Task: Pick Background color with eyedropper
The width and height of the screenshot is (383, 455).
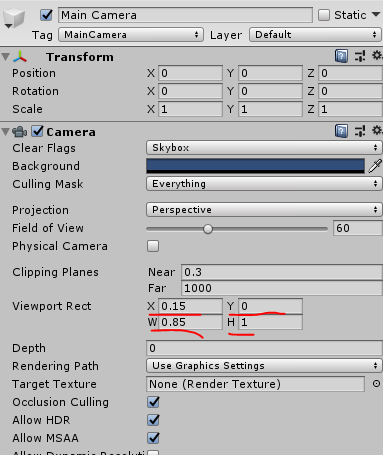Action: coord(375,166)
